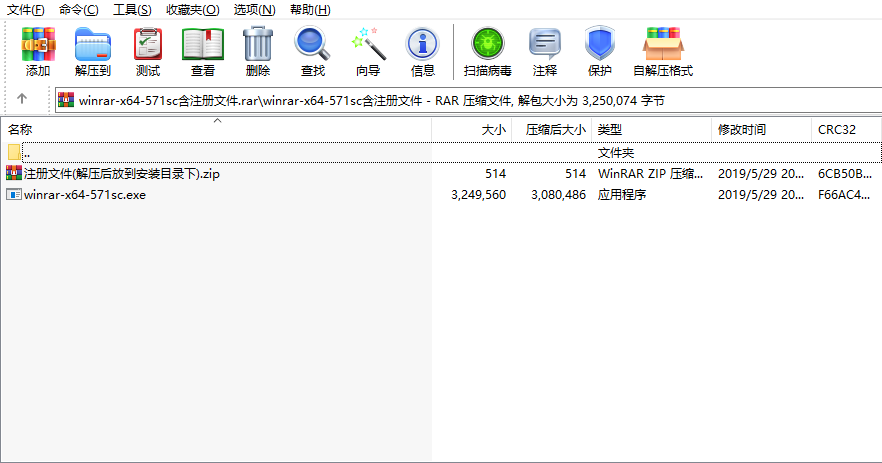Click CRC32 value 6CB50B
The width and height of the screenshot is (882, 463).
click(x=845, y=174)
